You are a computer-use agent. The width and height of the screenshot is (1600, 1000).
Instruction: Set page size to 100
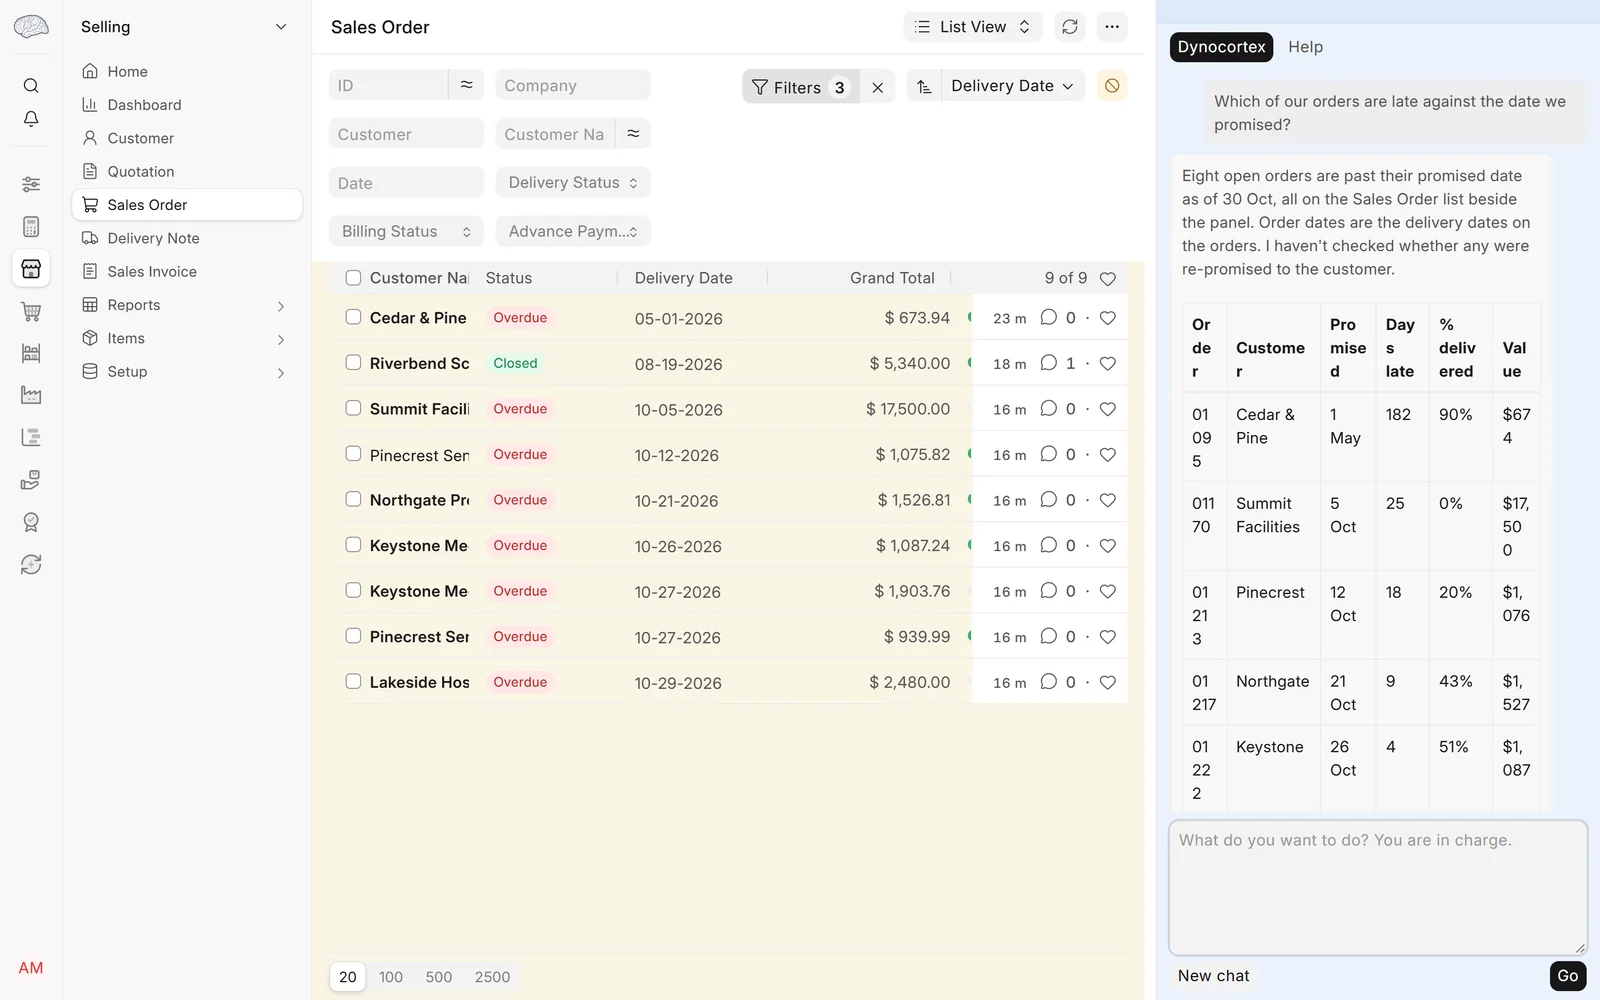[x=391, y=977]
